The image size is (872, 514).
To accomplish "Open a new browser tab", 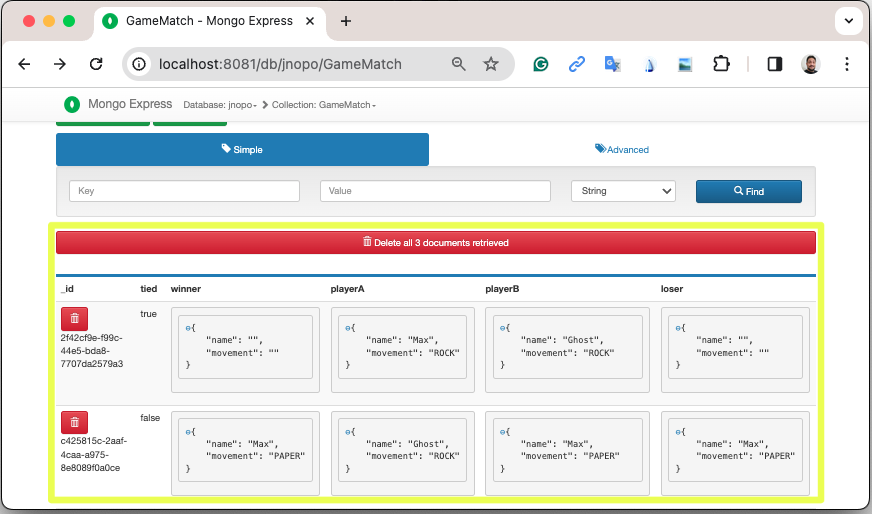I will coord(346,21).
